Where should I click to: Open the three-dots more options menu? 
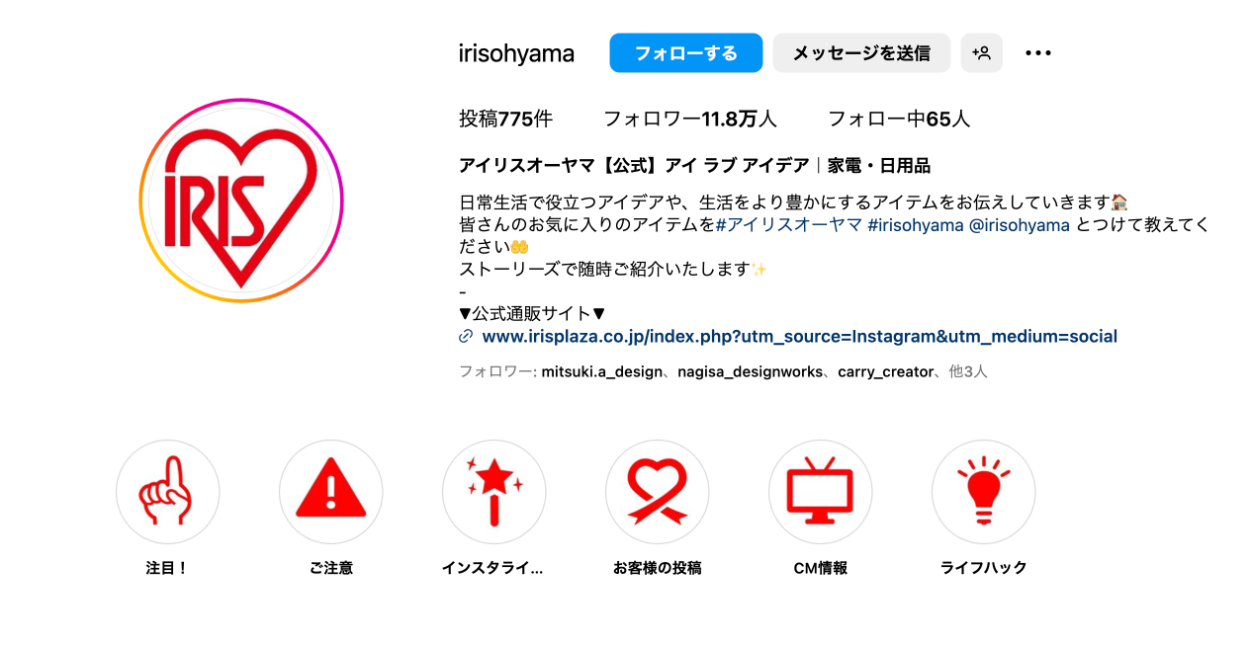coord(1038,53)
